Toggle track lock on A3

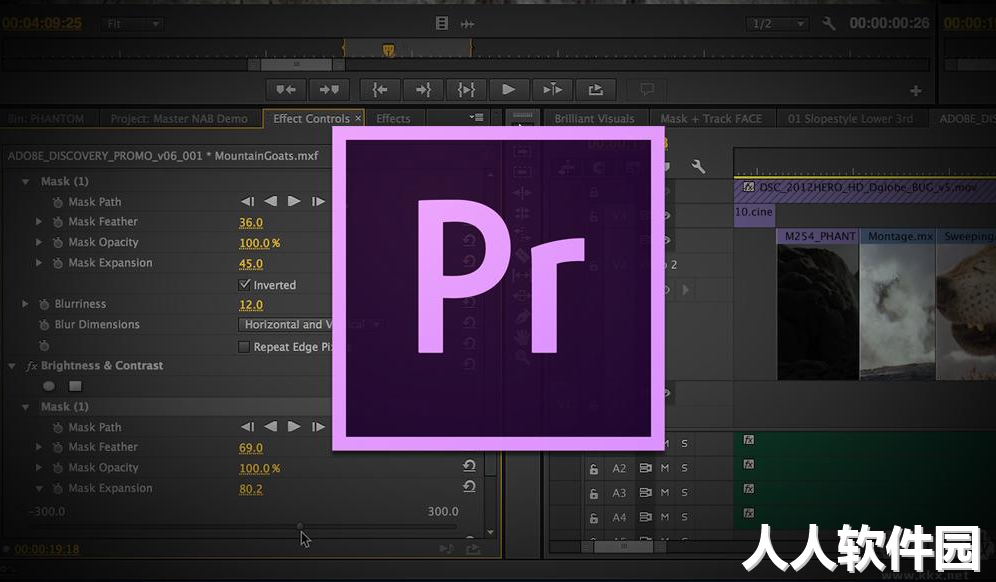coord(594,494)
